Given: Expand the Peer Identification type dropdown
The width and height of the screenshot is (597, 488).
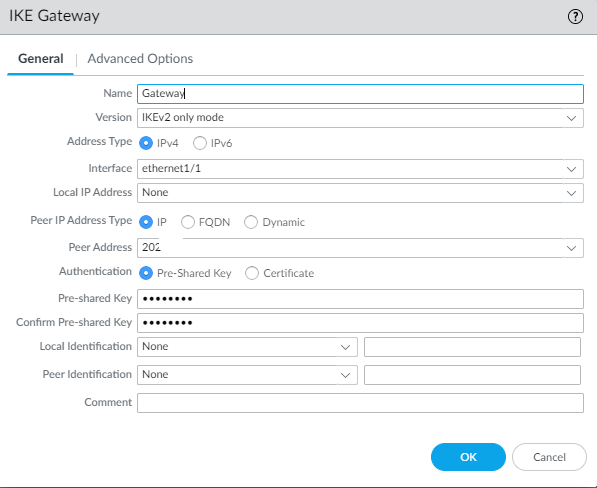Looking at the screenshot, I should 345,375.
